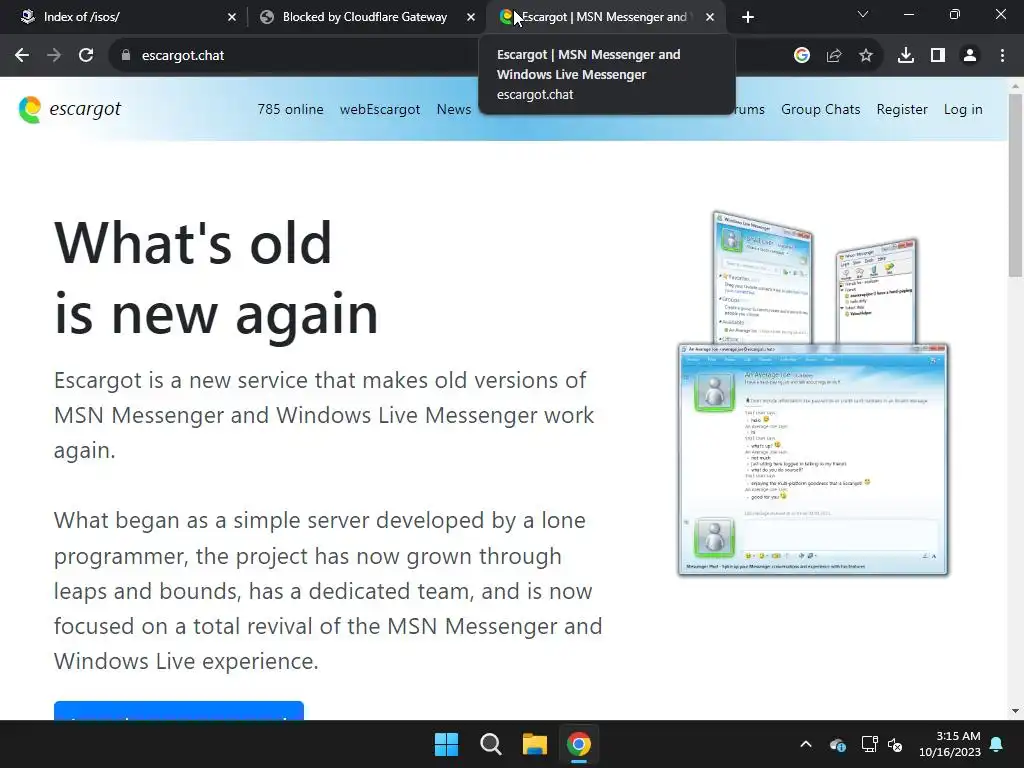Click the Windows Live Messenger screenshots image

(x=813, y=393)
